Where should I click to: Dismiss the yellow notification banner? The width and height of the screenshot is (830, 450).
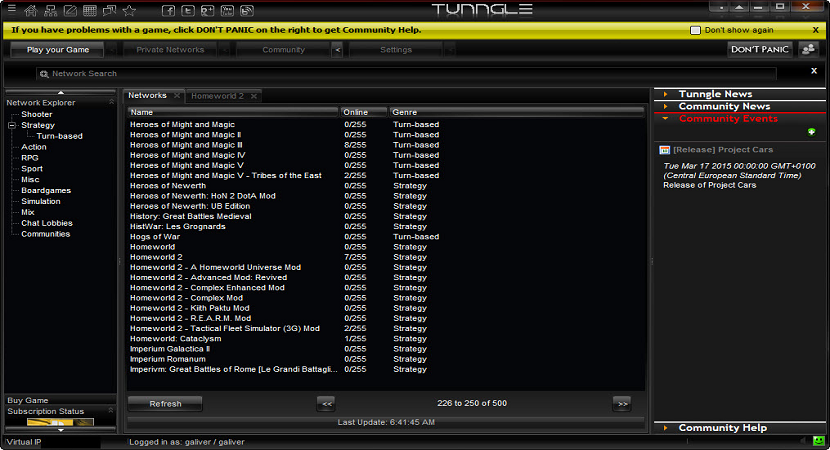pyautogui.click(x=816, y=30)
